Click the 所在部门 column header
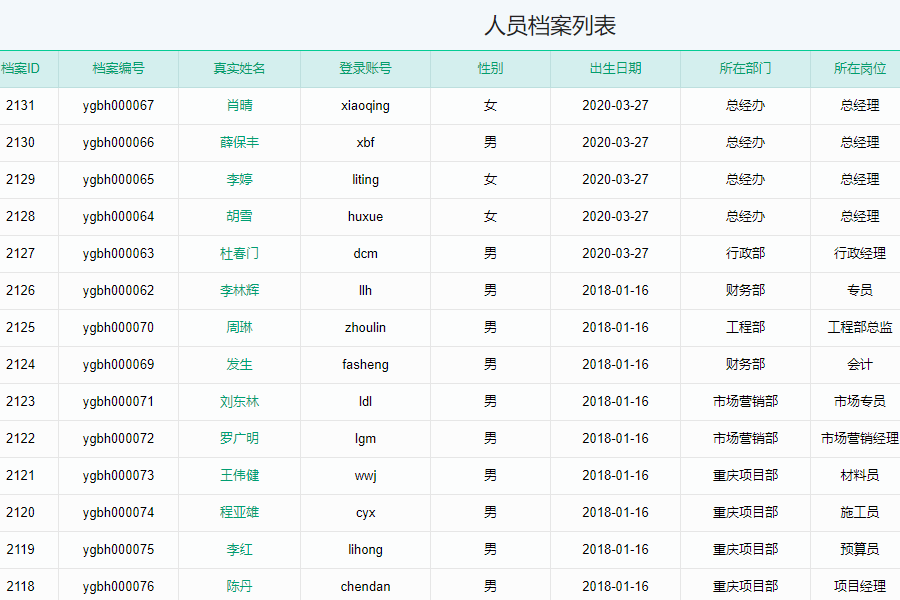Image resolution: width=900 pixels, height=600 pixels. [x=745, y=69]
